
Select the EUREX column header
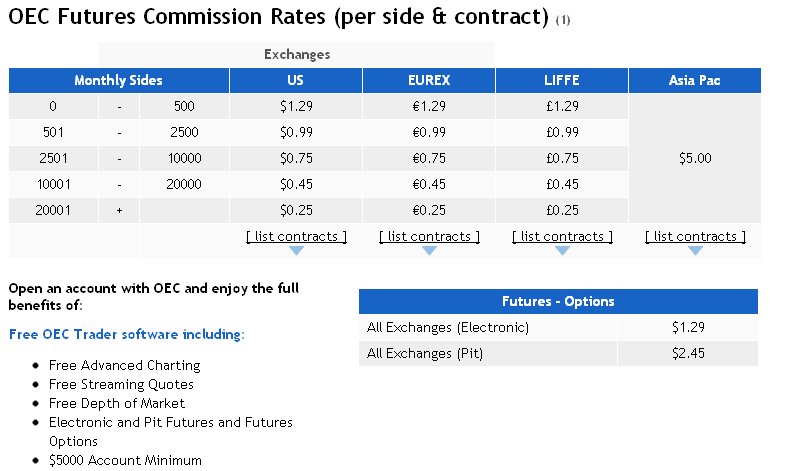[429, 81]
